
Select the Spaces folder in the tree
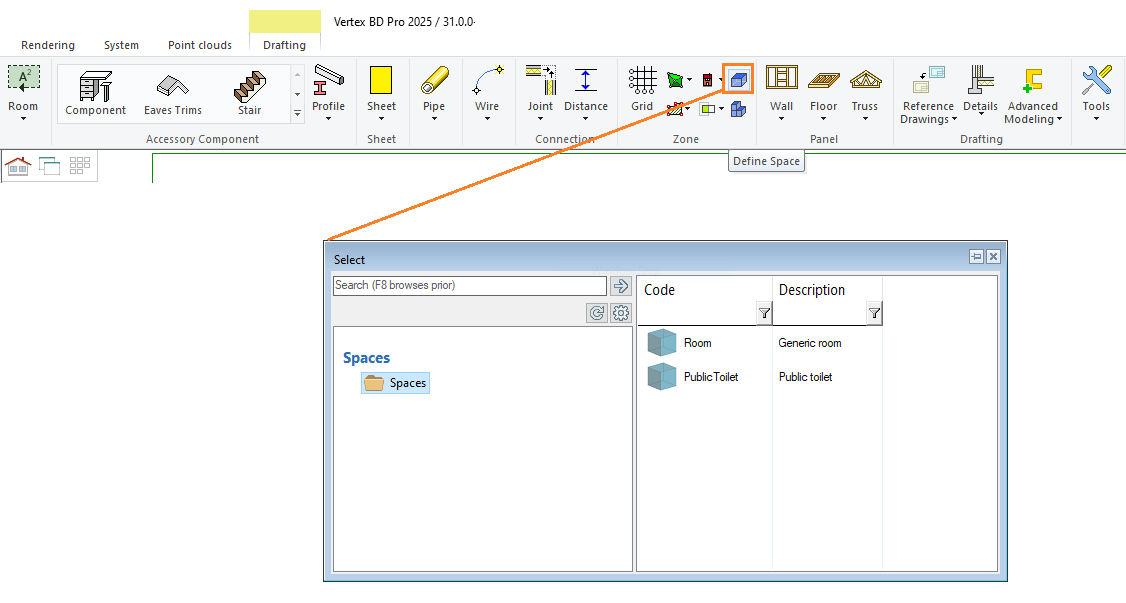[396, 383]
